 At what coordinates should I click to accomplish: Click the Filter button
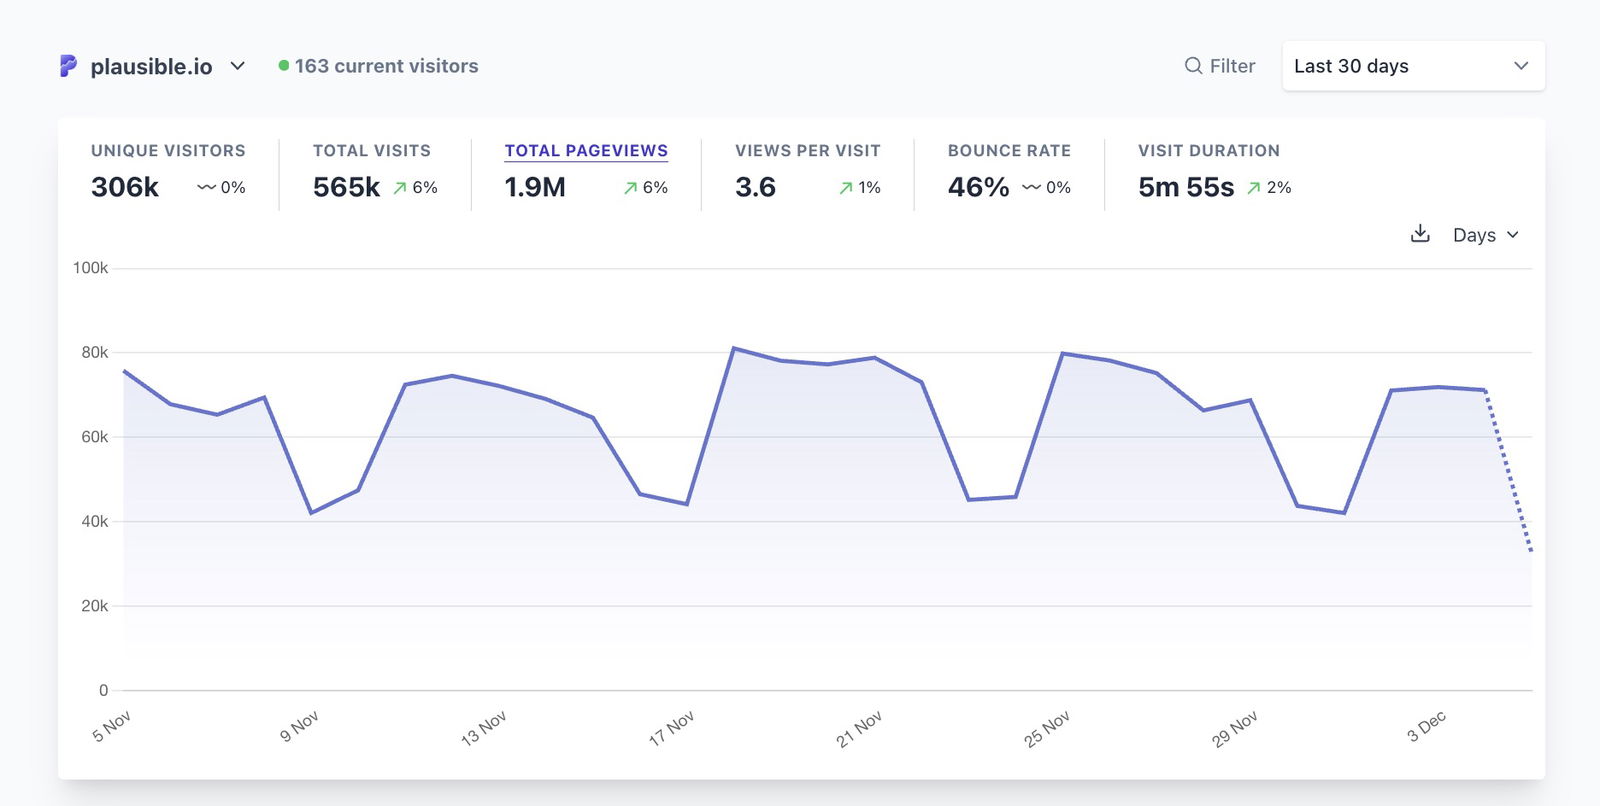point(1220,66)
